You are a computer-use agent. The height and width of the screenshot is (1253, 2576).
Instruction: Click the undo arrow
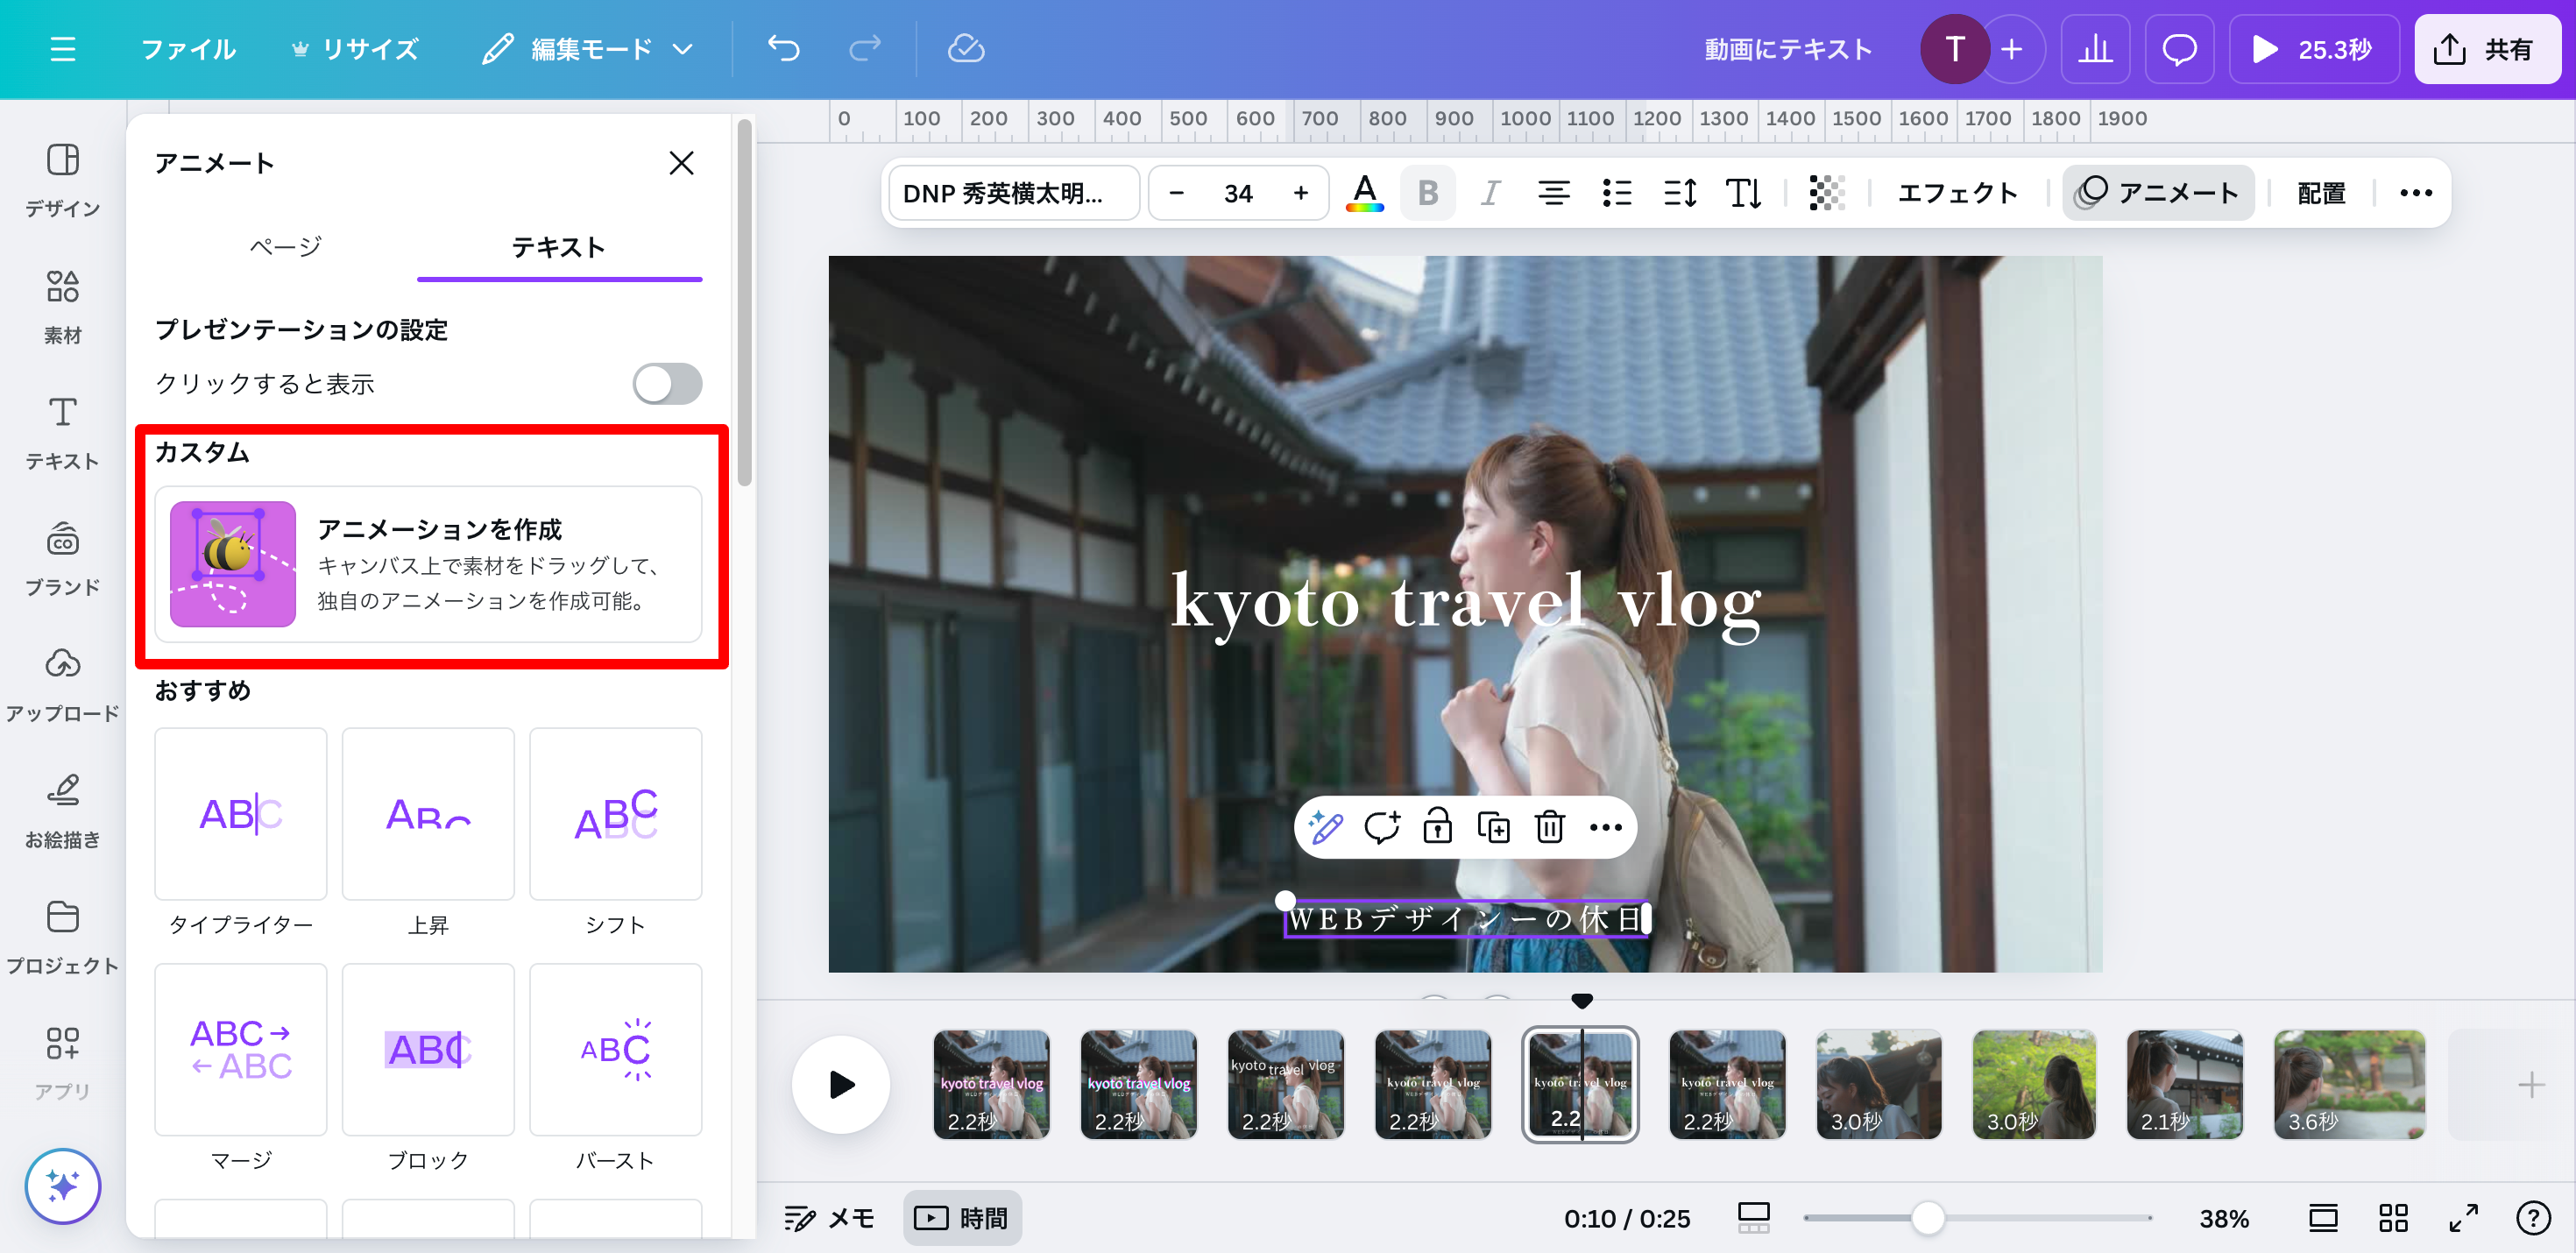(x=783, y=49)
